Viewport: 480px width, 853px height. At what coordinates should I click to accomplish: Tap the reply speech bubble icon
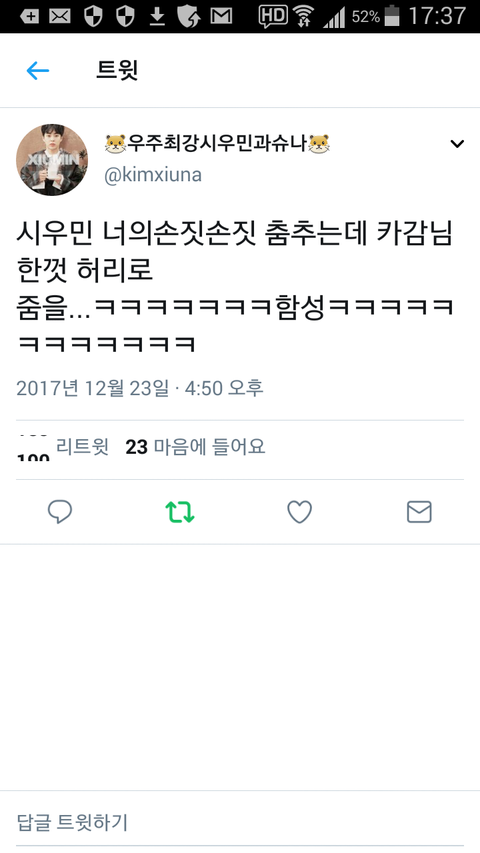[60, 512]
